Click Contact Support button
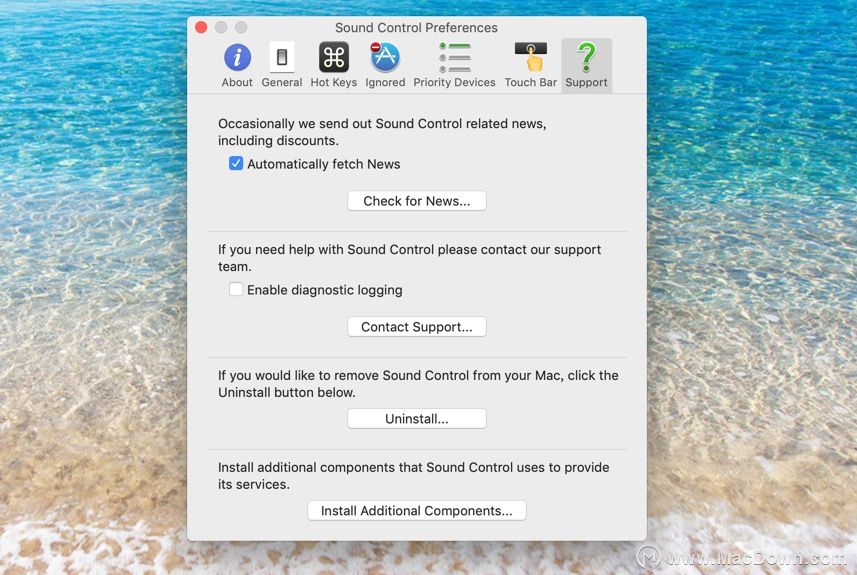 (x=416, y=327)
